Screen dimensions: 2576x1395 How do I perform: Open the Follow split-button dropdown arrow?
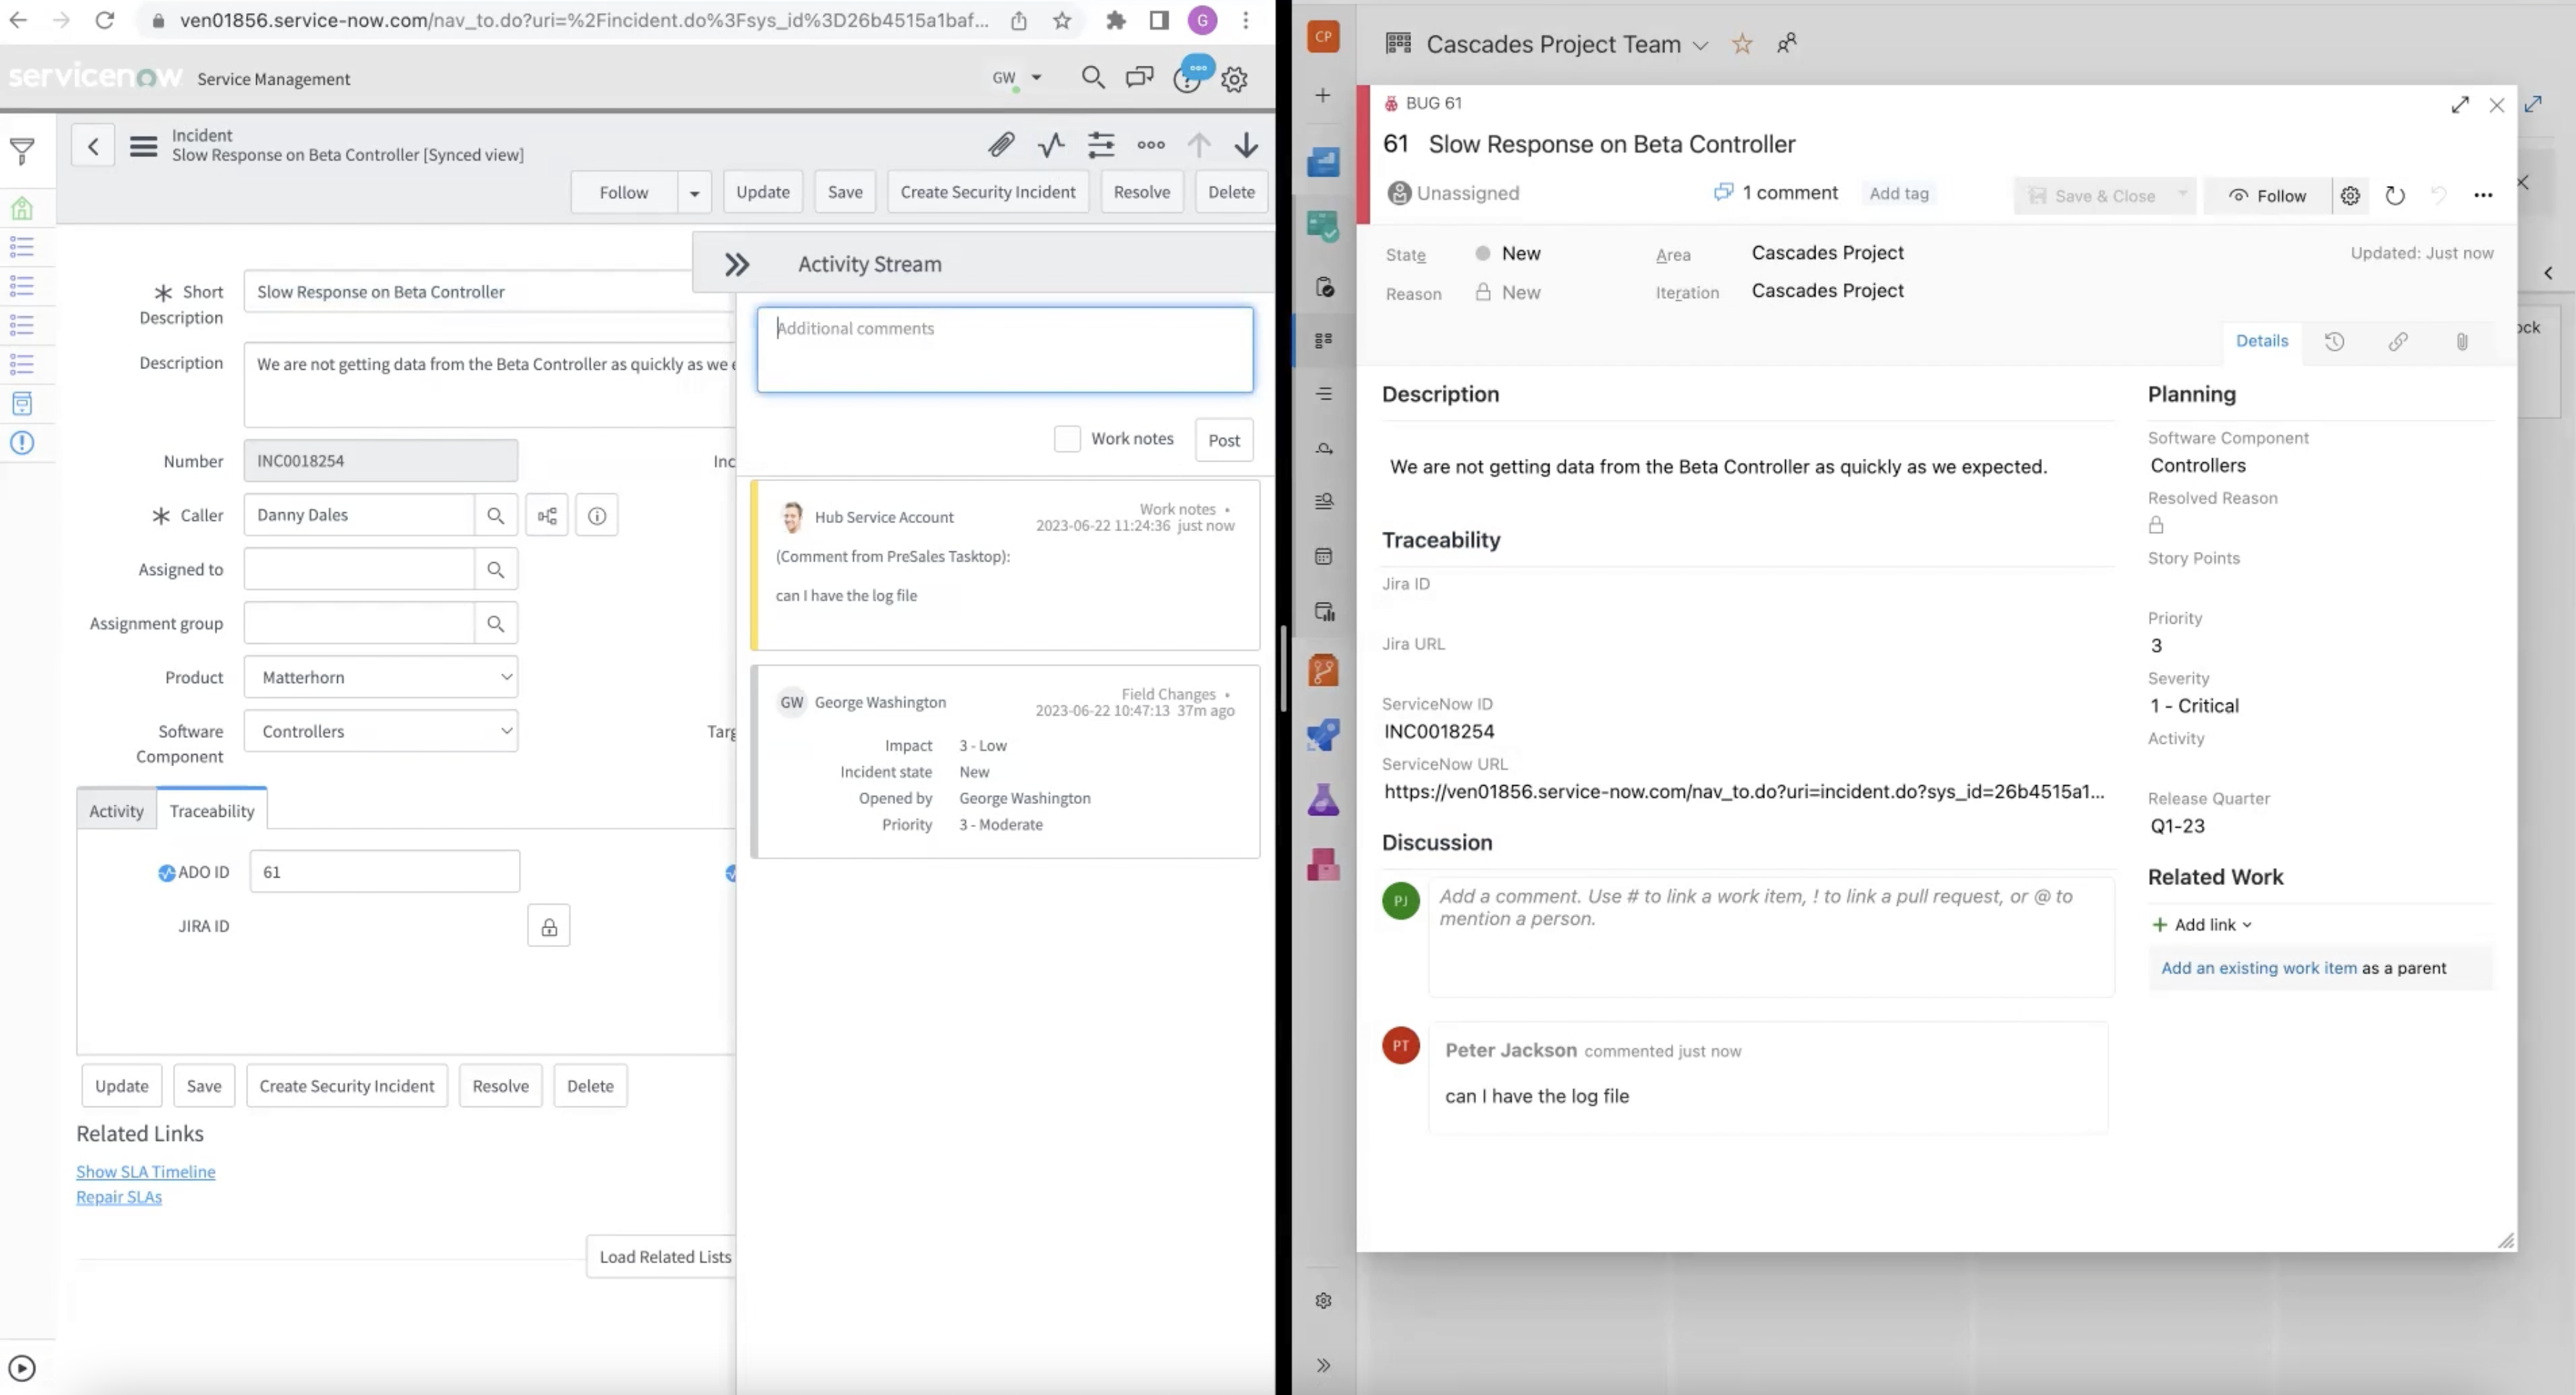694,192
